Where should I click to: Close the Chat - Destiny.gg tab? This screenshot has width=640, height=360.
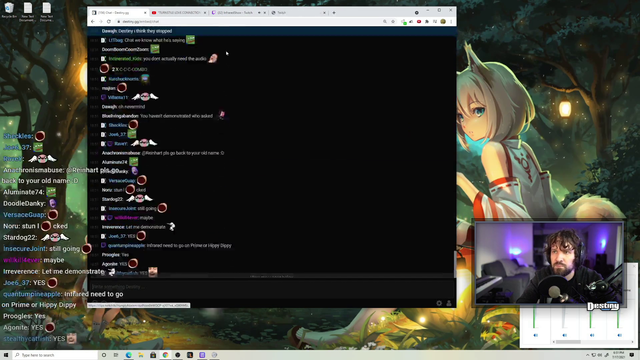tap(145, 13)
